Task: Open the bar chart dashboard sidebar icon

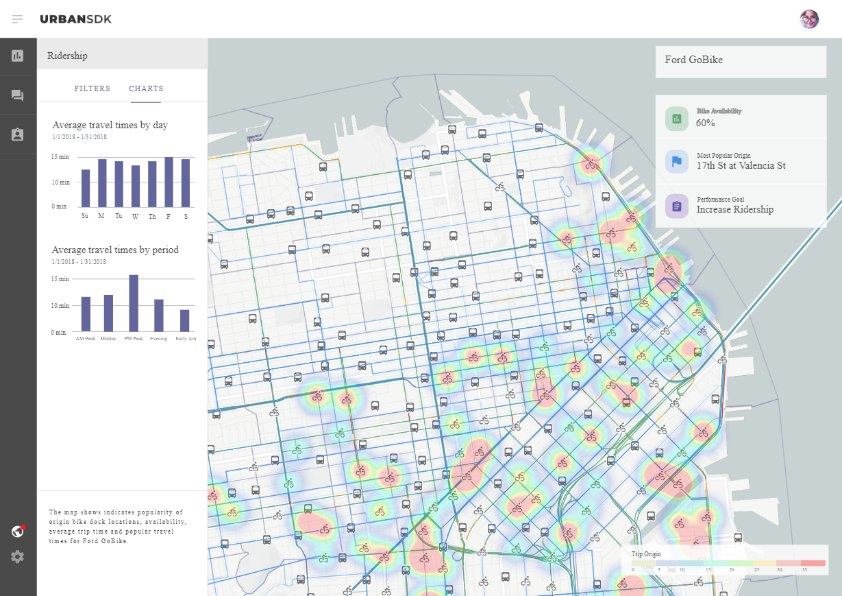Action: pos(18,56)
